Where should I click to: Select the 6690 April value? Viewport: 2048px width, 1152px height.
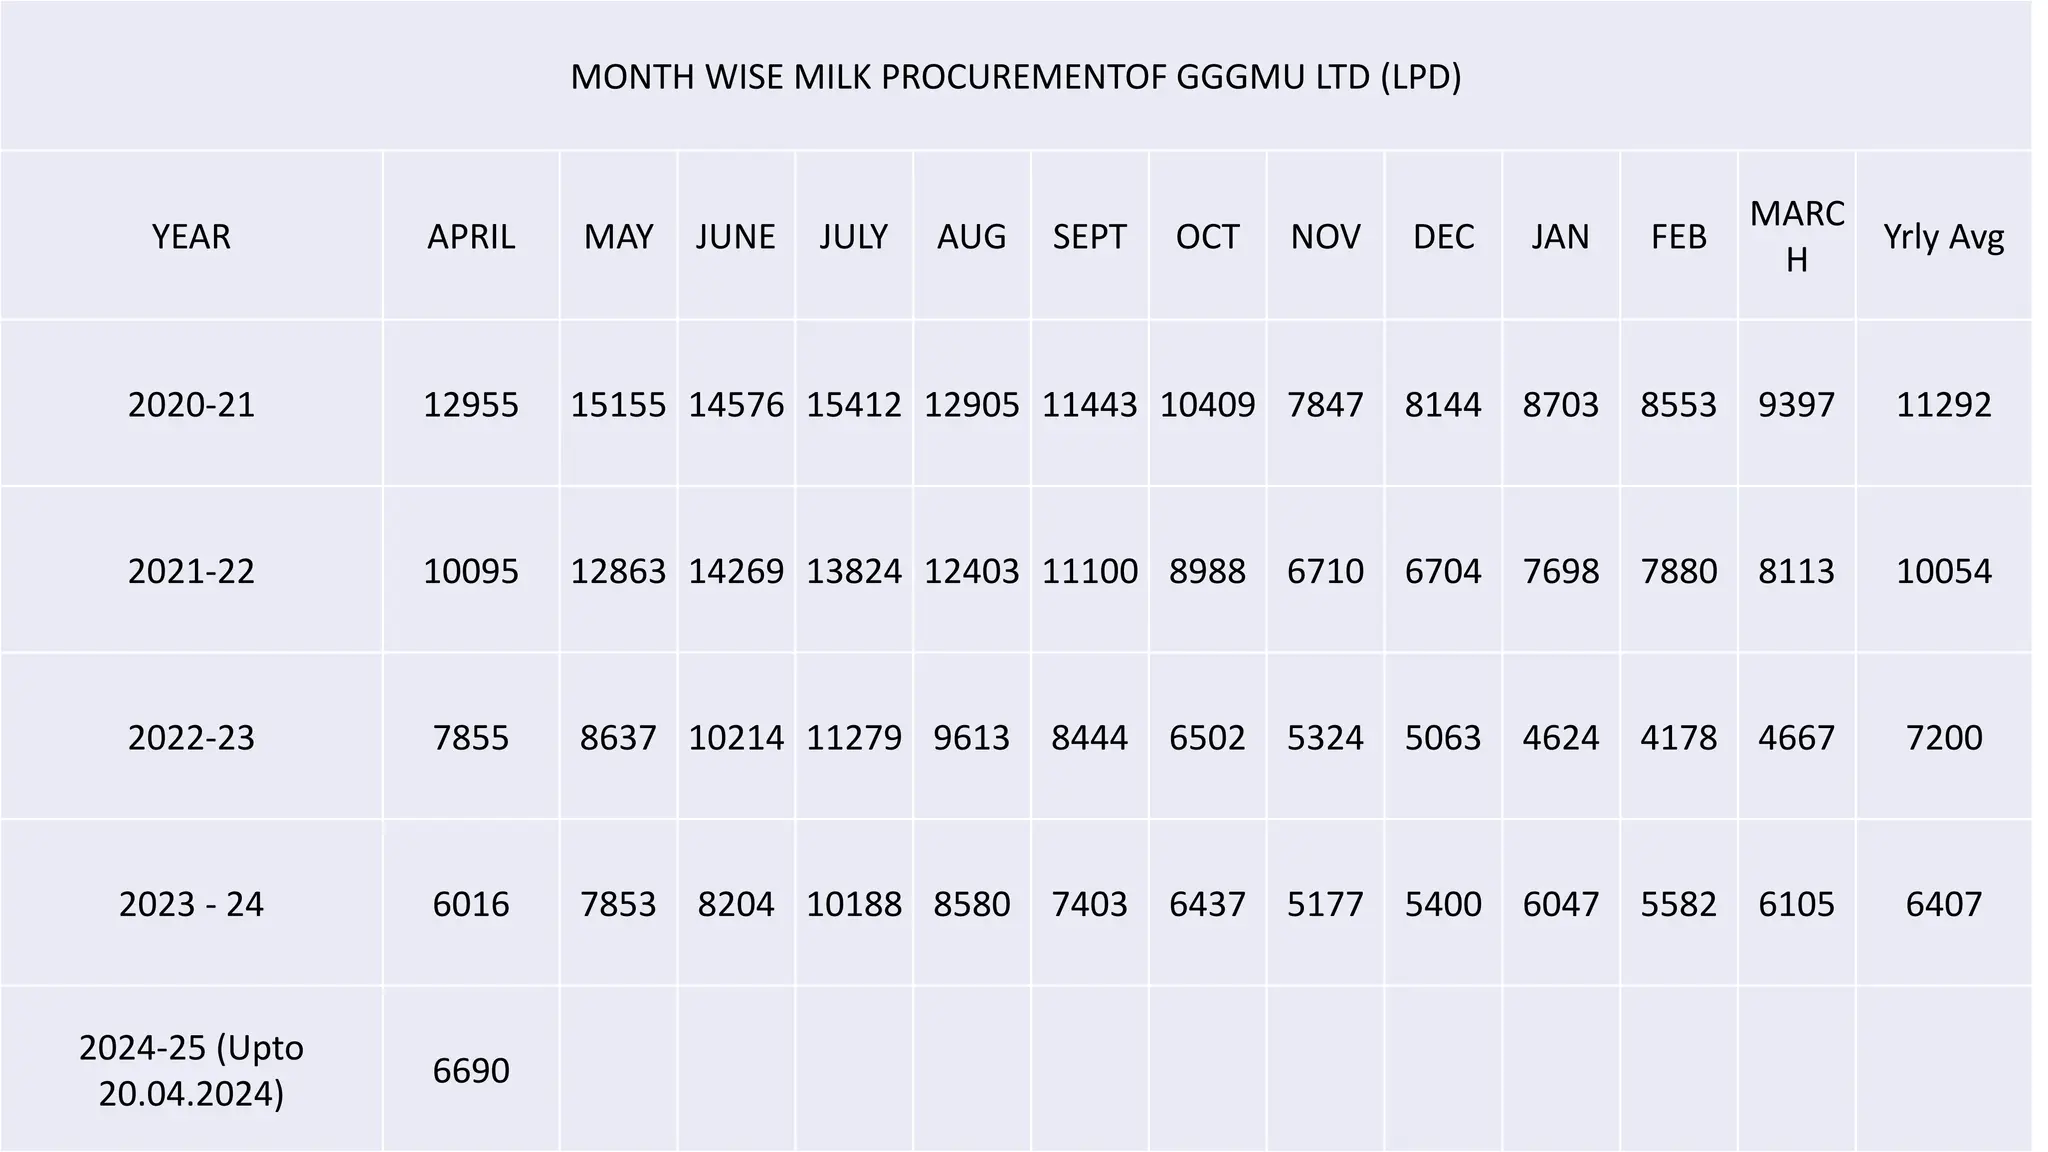[471, 1070]
